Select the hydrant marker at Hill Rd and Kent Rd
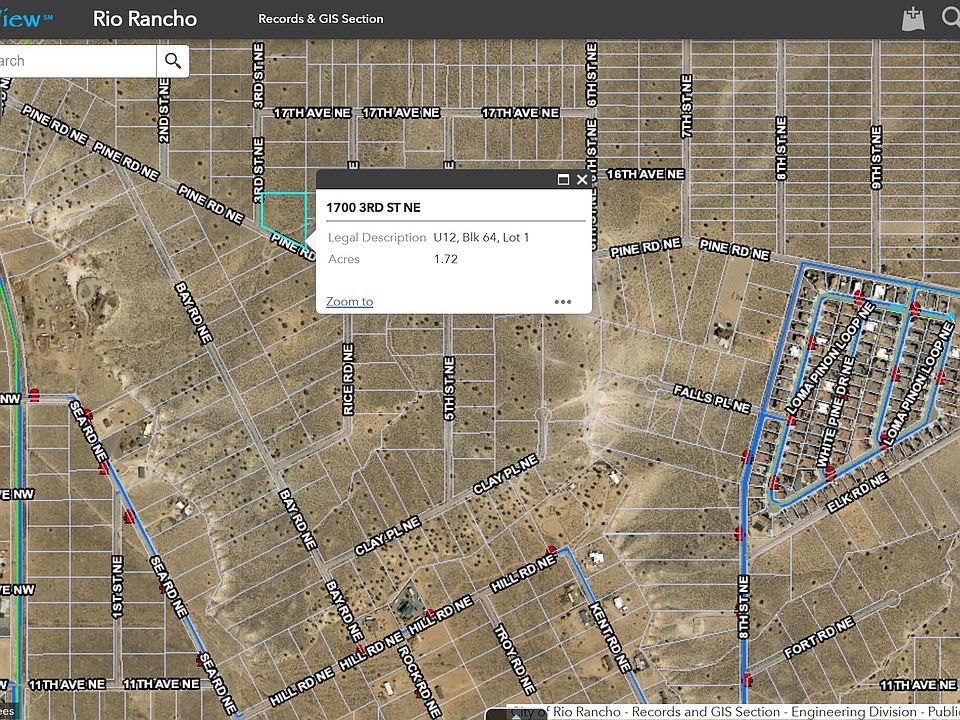 (551, 549)
